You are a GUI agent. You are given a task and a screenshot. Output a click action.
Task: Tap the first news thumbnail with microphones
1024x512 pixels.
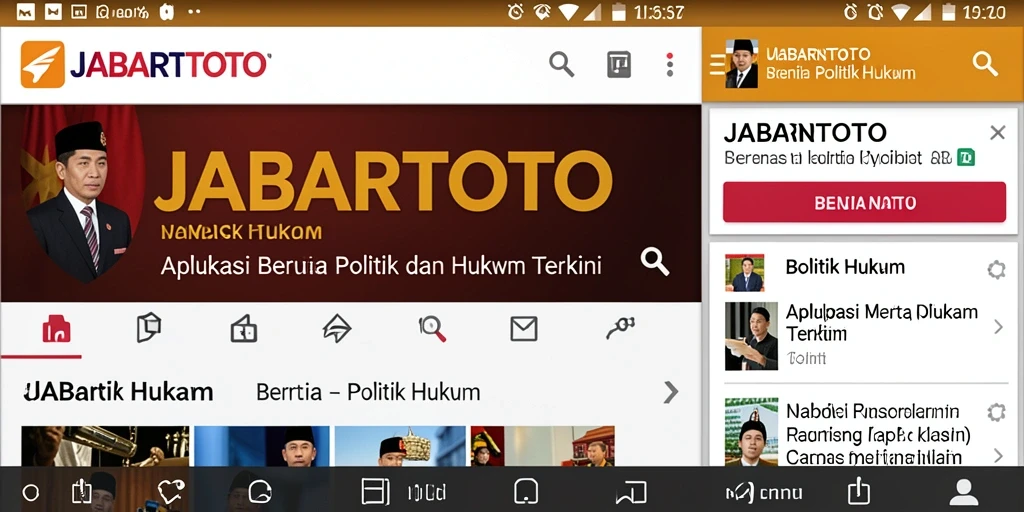tap(105, 446)
